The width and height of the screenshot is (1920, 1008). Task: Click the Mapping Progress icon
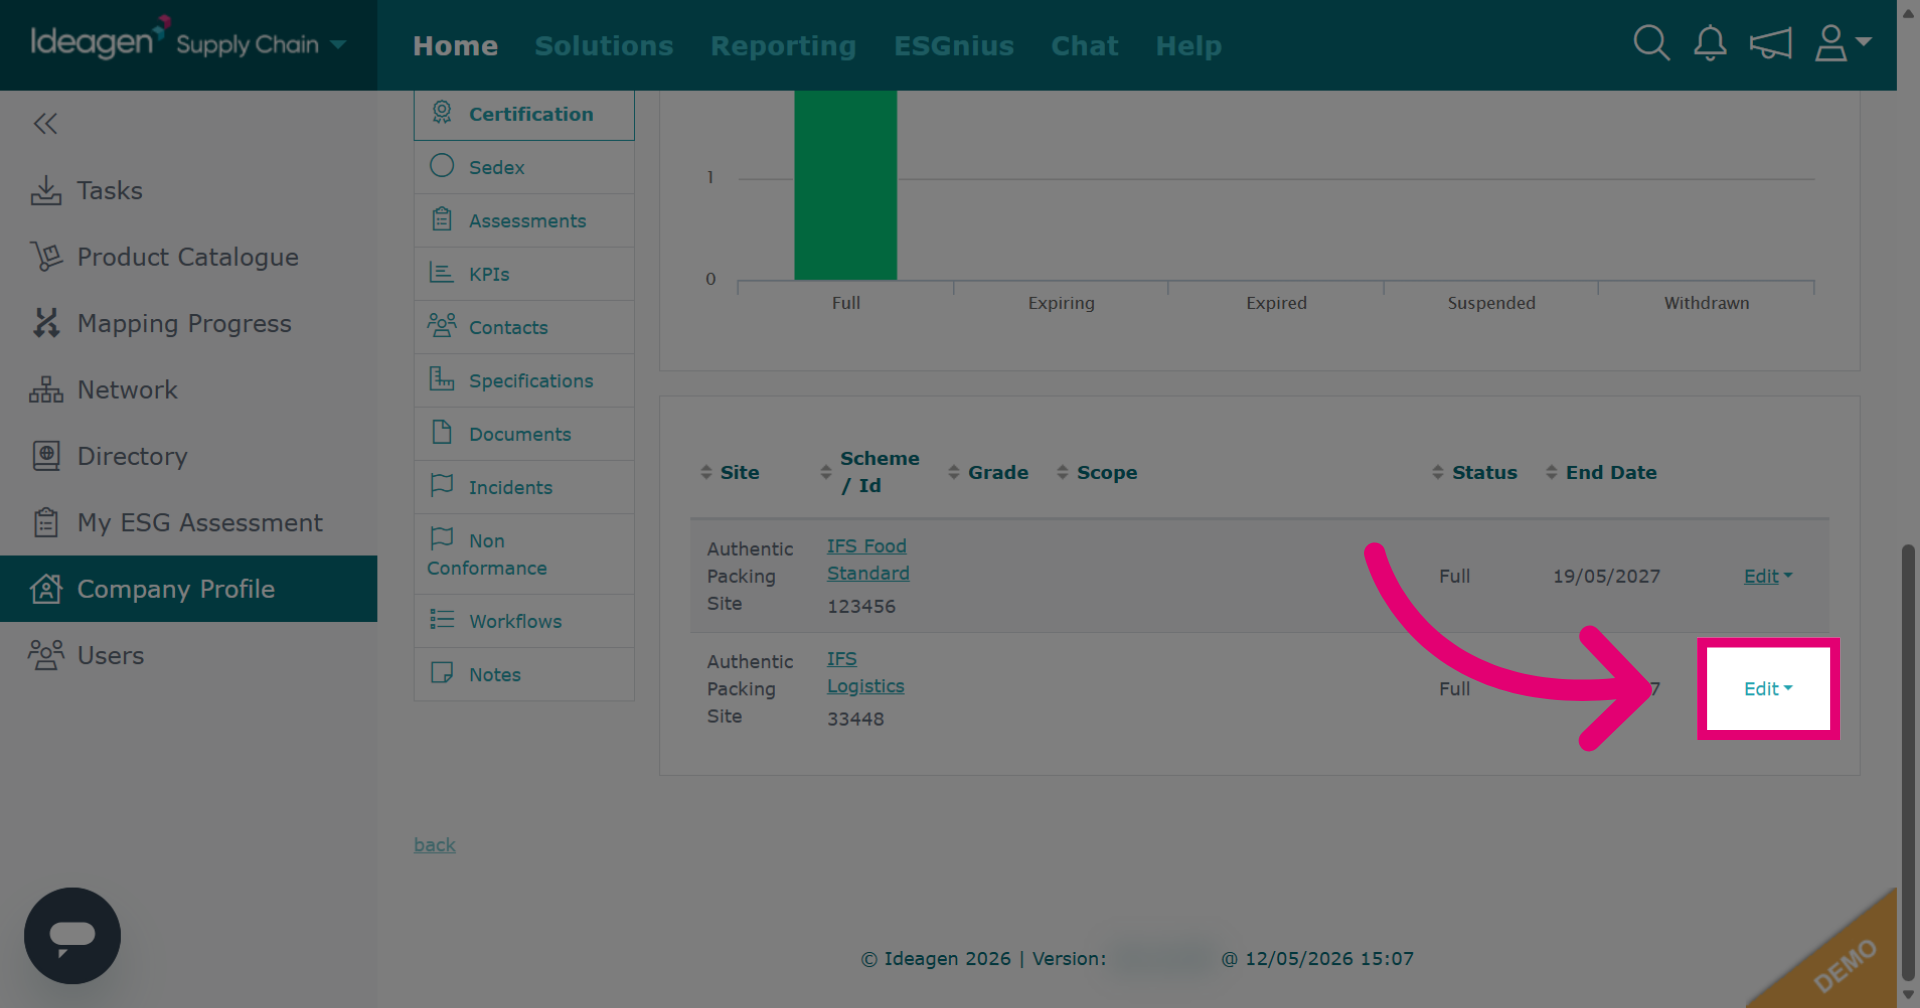46,323
